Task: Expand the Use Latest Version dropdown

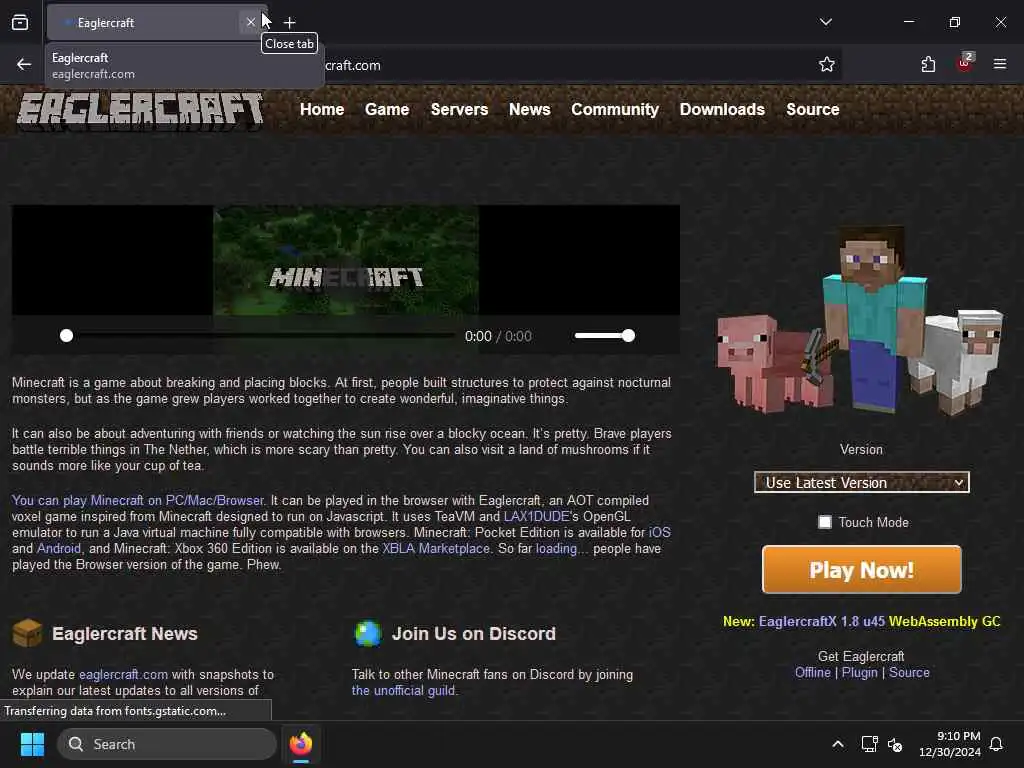Action: pyautogui.click(x=861, y=482)
